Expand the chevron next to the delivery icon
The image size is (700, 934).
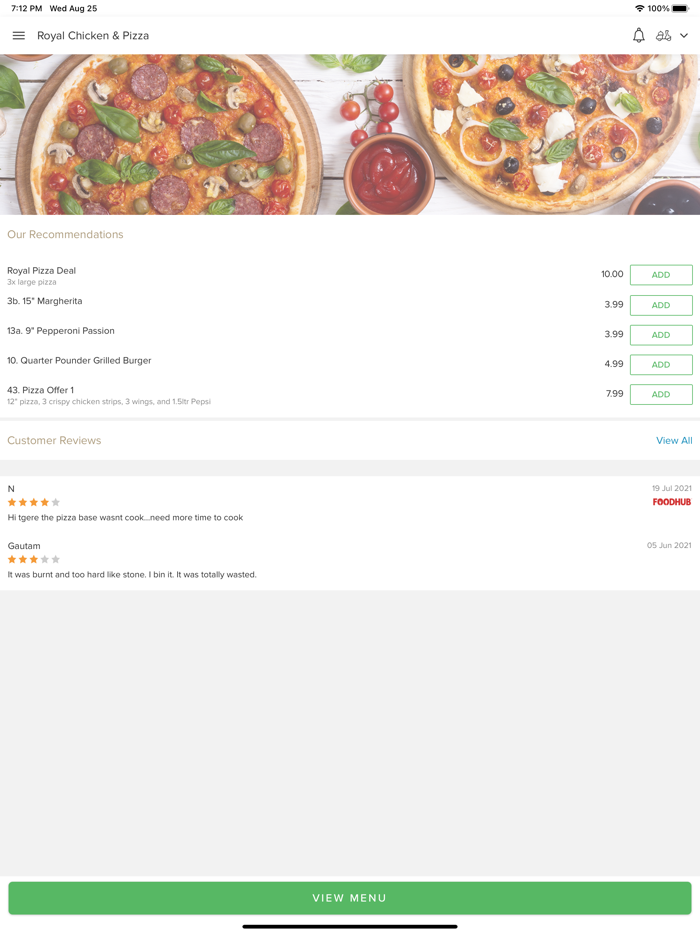pos(685,35)
